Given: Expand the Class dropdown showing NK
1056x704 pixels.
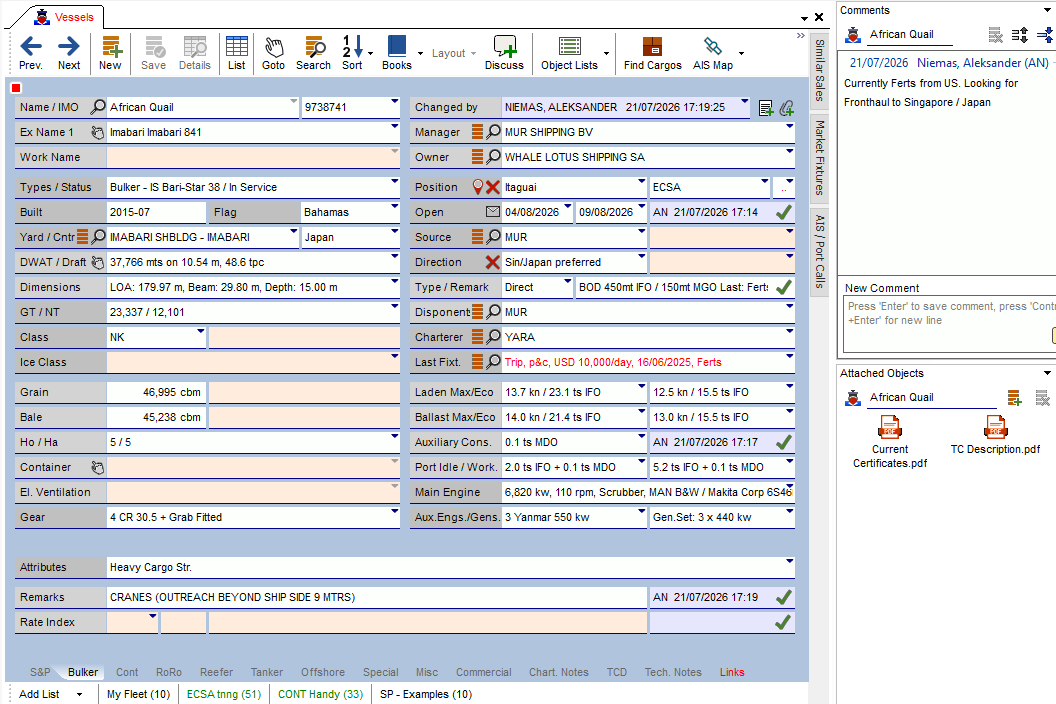Looking at the screenshot, I should [x=200, y=331].
